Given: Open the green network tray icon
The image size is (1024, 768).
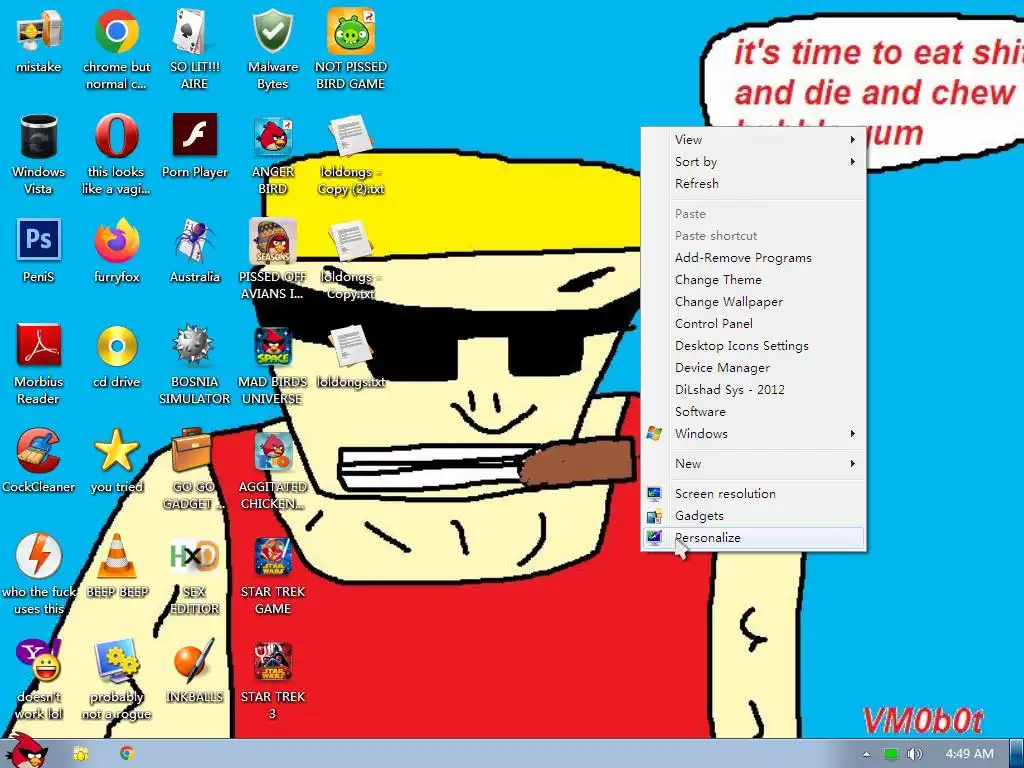Looking at the screenshot, I should click(x=891, y=754).
